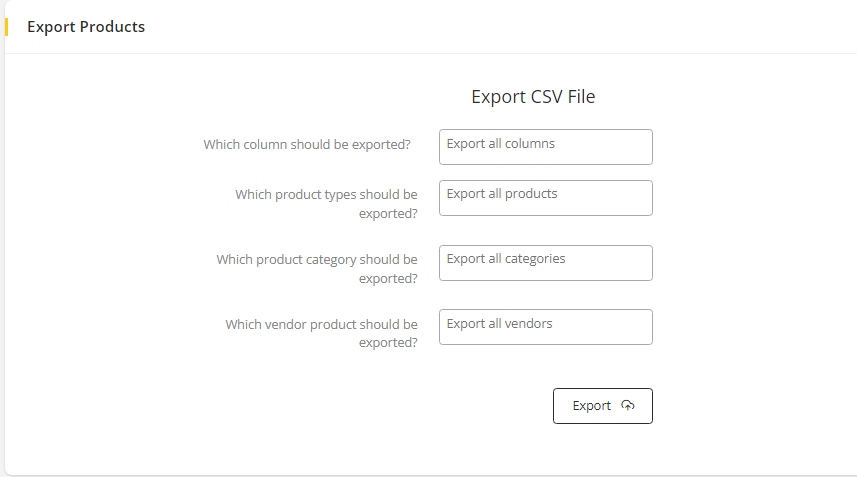Open the 'Export all products' dropdown
The height and width of the screenshot is (477, 857).
[545, 198]
